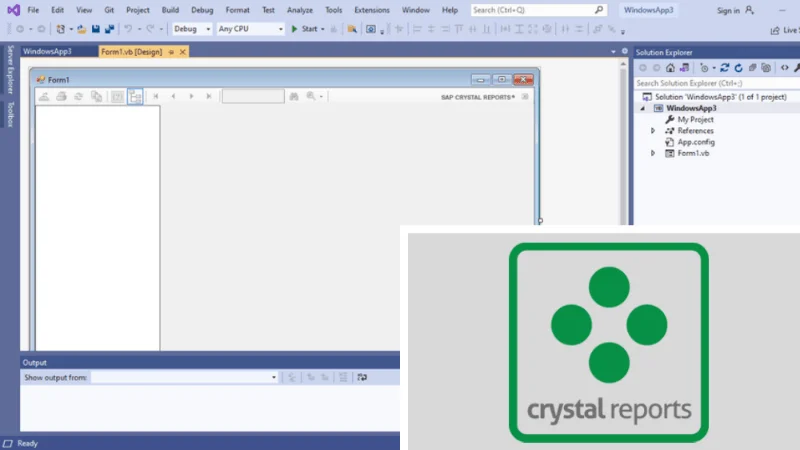Go to first page in report viewer
The width and height of the screenshot is (800, 450).
pos(156,96)
